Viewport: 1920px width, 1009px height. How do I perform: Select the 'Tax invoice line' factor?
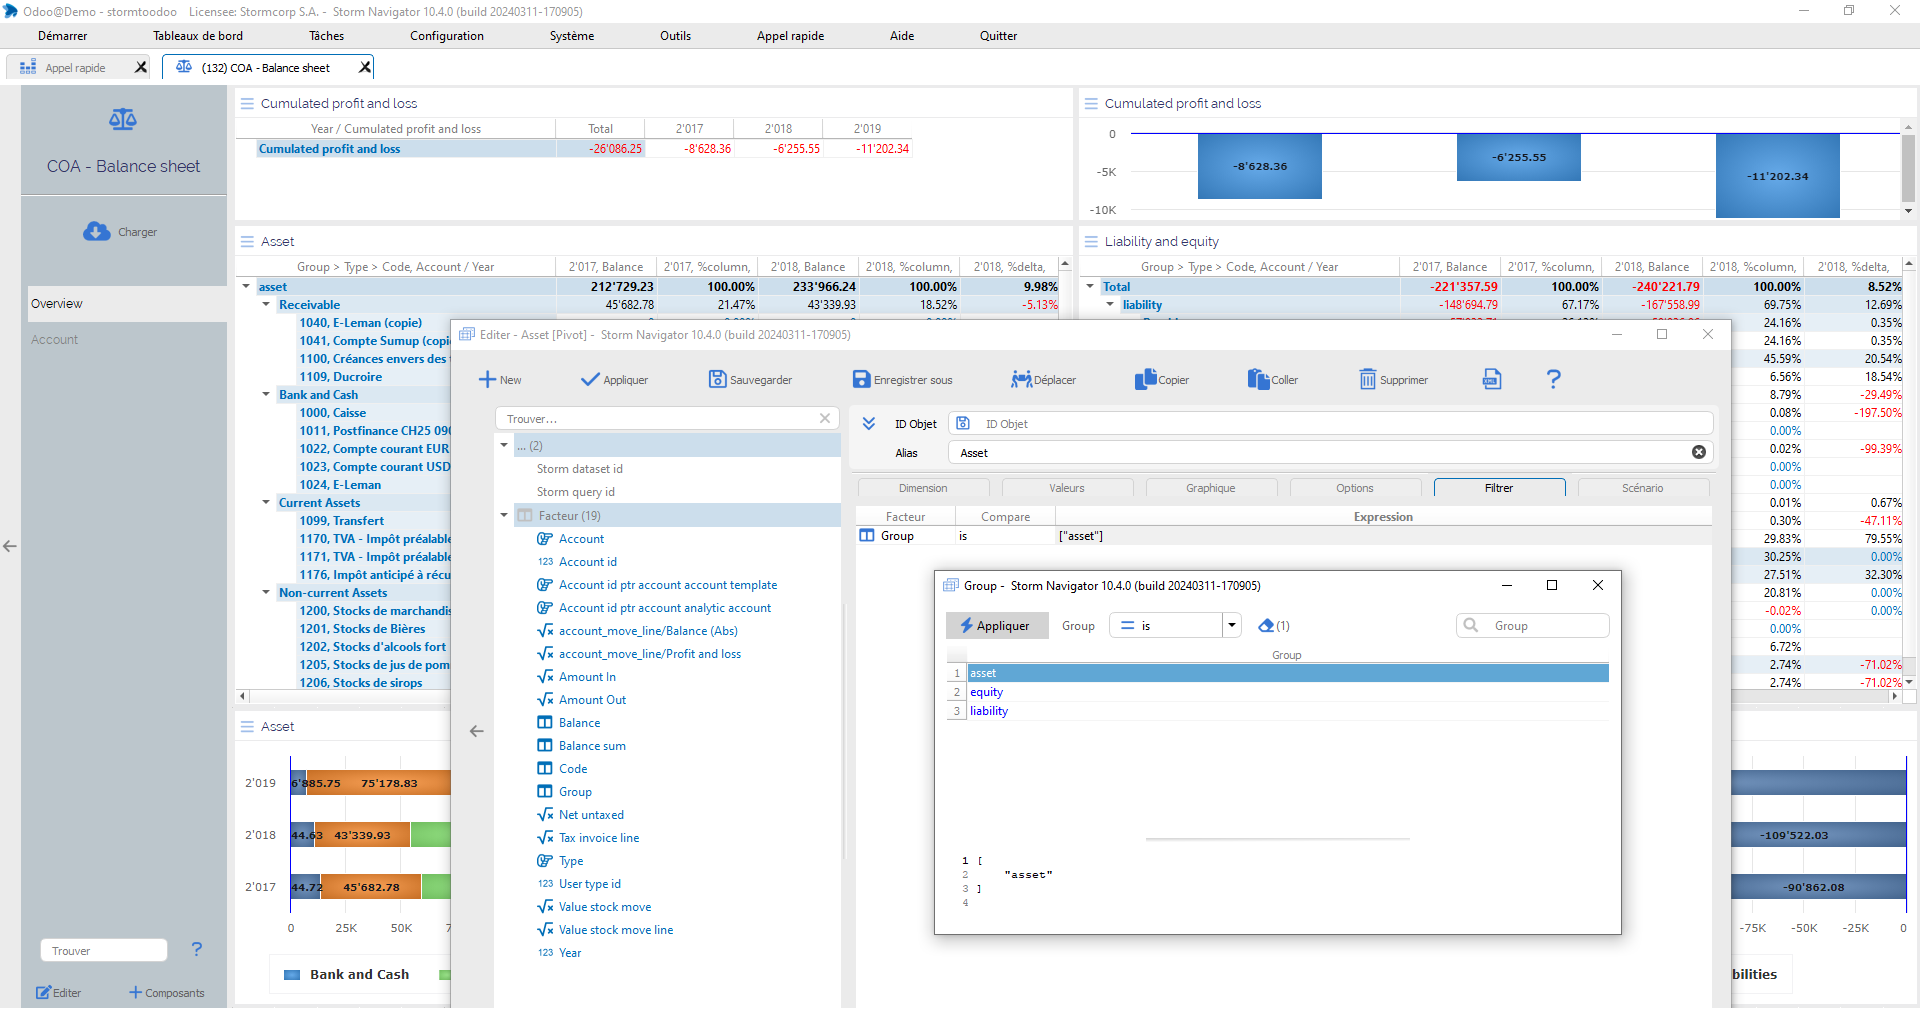click(599, 838)
